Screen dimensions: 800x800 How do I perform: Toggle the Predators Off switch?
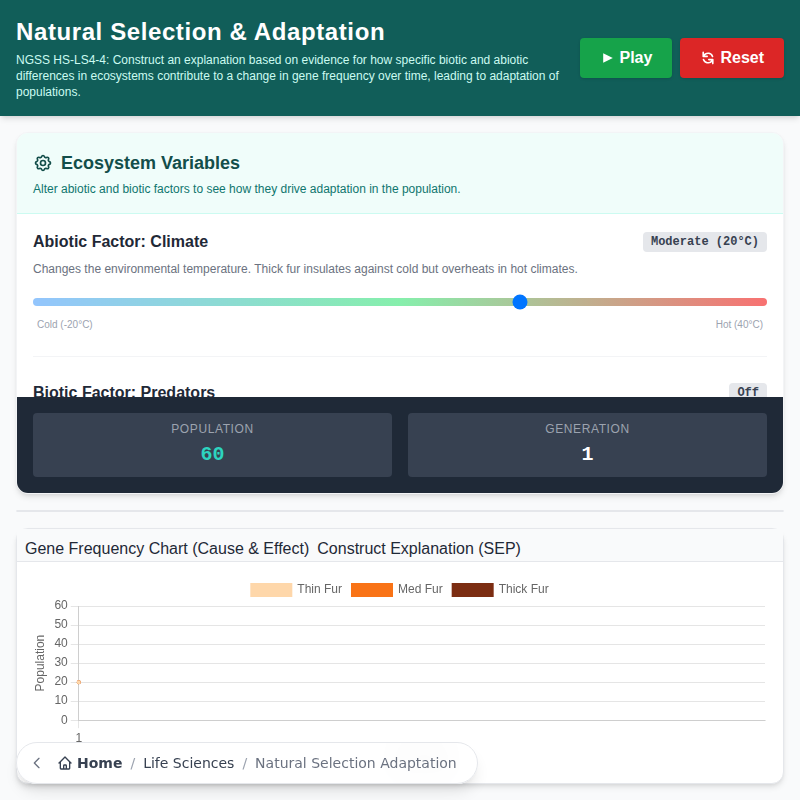coord(747,392)
